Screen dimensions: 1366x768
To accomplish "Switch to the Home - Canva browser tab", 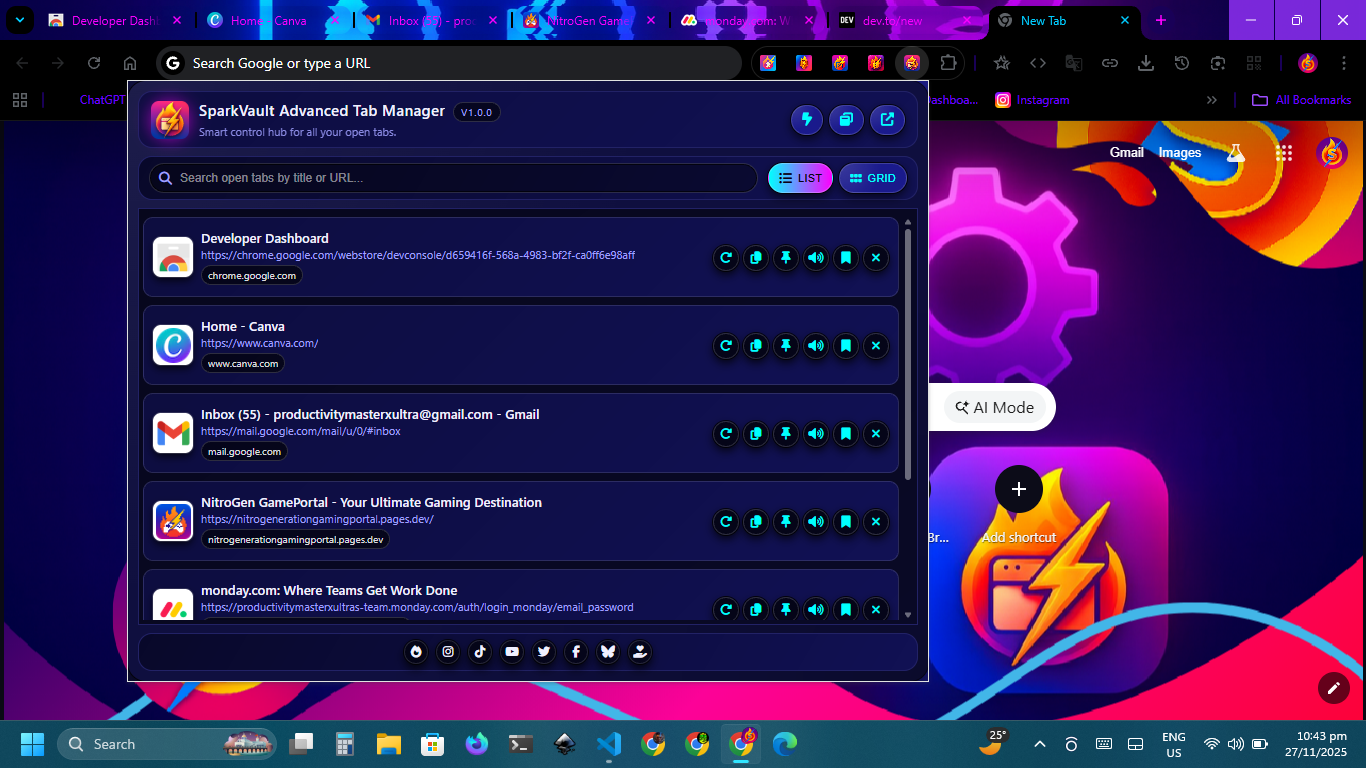I will tap(266, 20).
